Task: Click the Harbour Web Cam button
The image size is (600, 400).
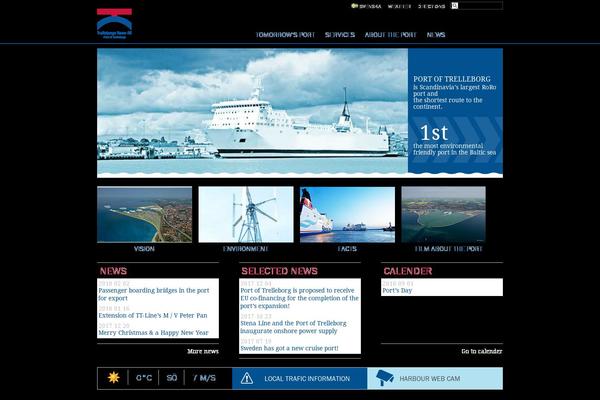Action: click(x=435, y=378)
